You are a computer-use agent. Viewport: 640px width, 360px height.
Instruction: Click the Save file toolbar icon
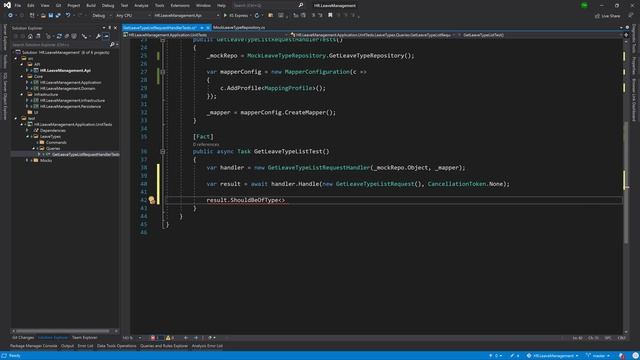[51, 16]
